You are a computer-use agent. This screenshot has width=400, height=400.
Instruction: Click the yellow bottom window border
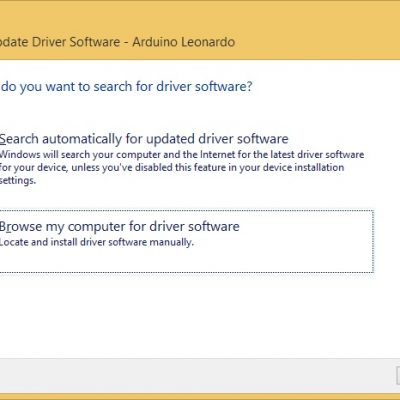click(200, 397)
